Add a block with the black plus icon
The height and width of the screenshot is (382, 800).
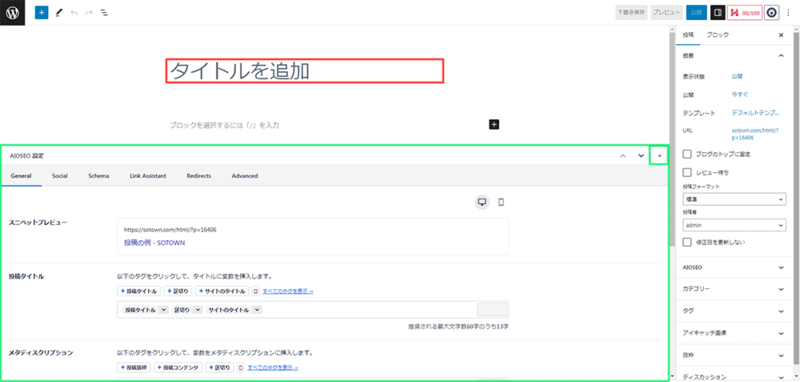(494, 124)
